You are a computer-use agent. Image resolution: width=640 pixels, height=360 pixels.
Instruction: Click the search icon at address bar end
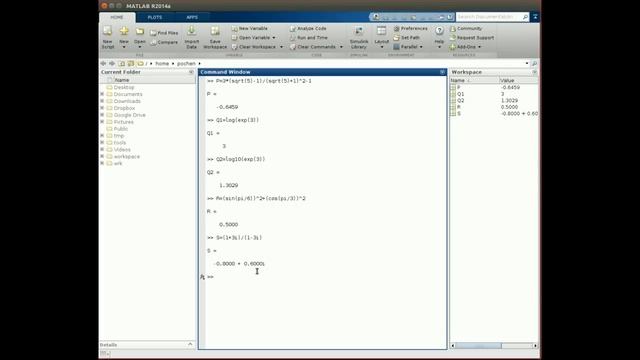(534, 64)
